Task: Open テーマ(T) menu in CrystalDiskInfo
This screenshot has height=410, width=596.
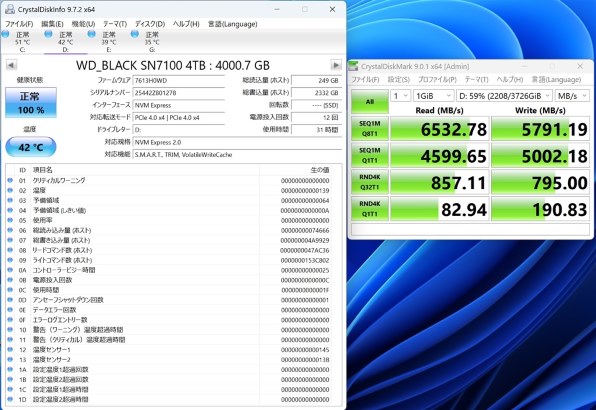Action: pos(115,24)
